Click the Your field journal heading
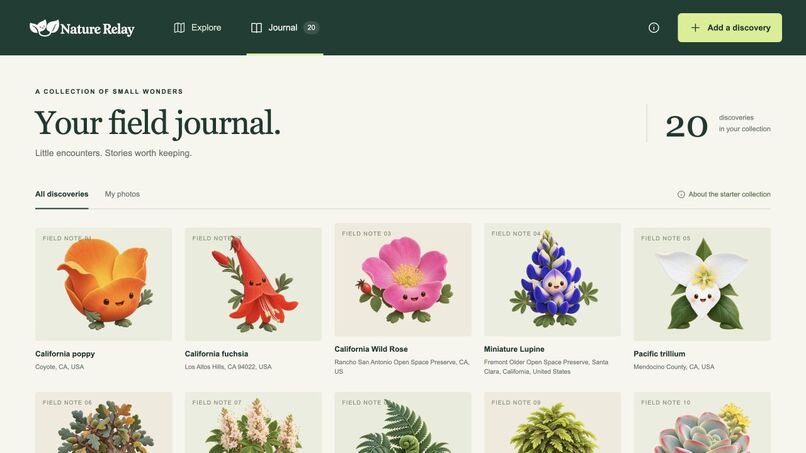The width and height of the screenshot is (806, 453). [158, 123]
